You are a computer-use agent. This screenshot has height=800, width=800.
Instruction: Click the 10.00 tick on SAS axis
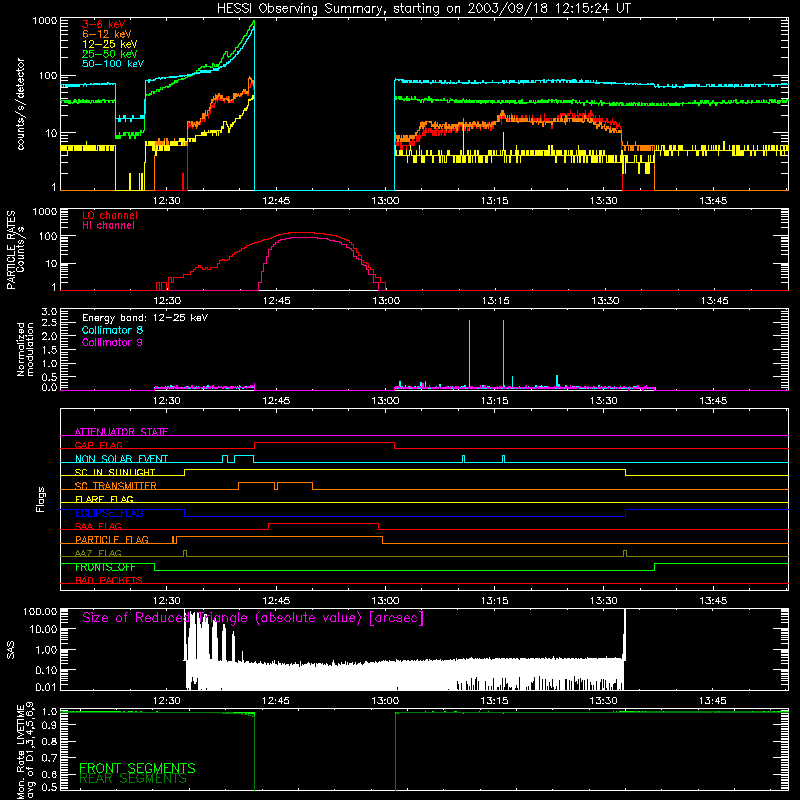click(43, 629)
